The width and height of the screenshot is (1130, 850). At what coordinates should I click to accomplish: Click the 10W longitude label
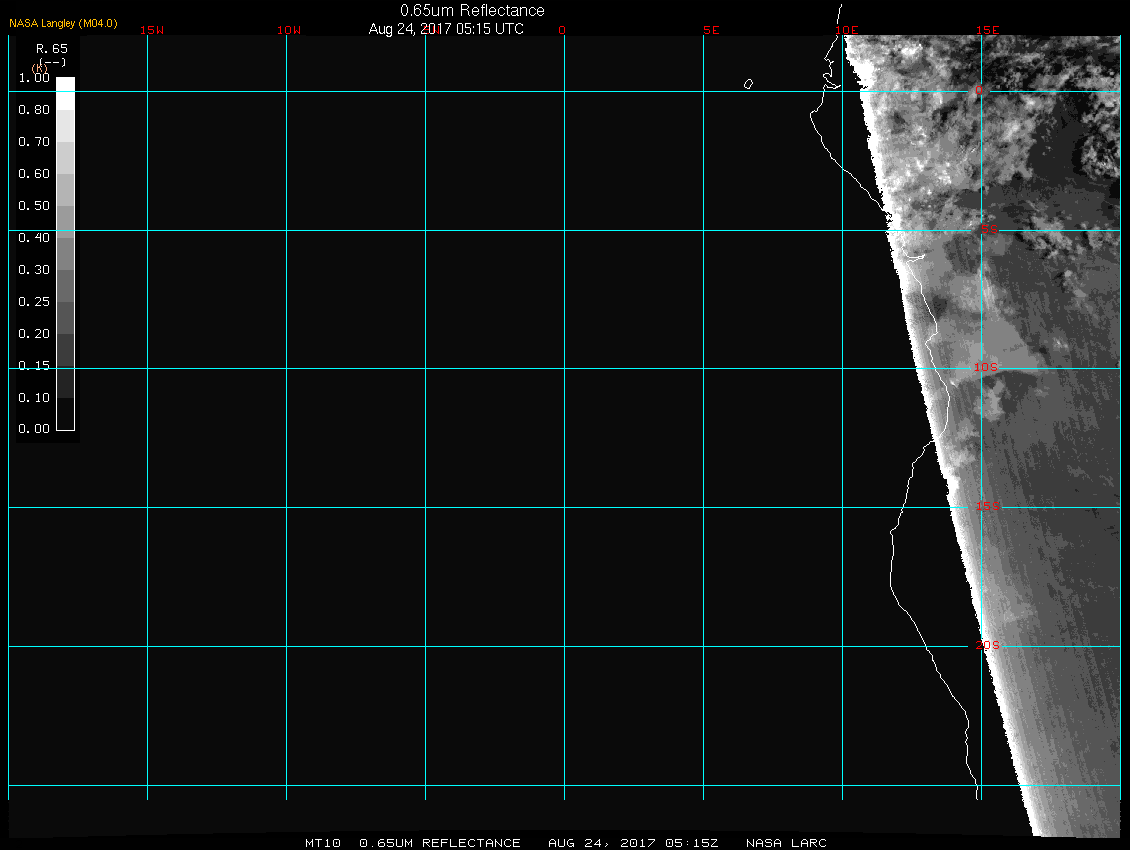(289, 30)
